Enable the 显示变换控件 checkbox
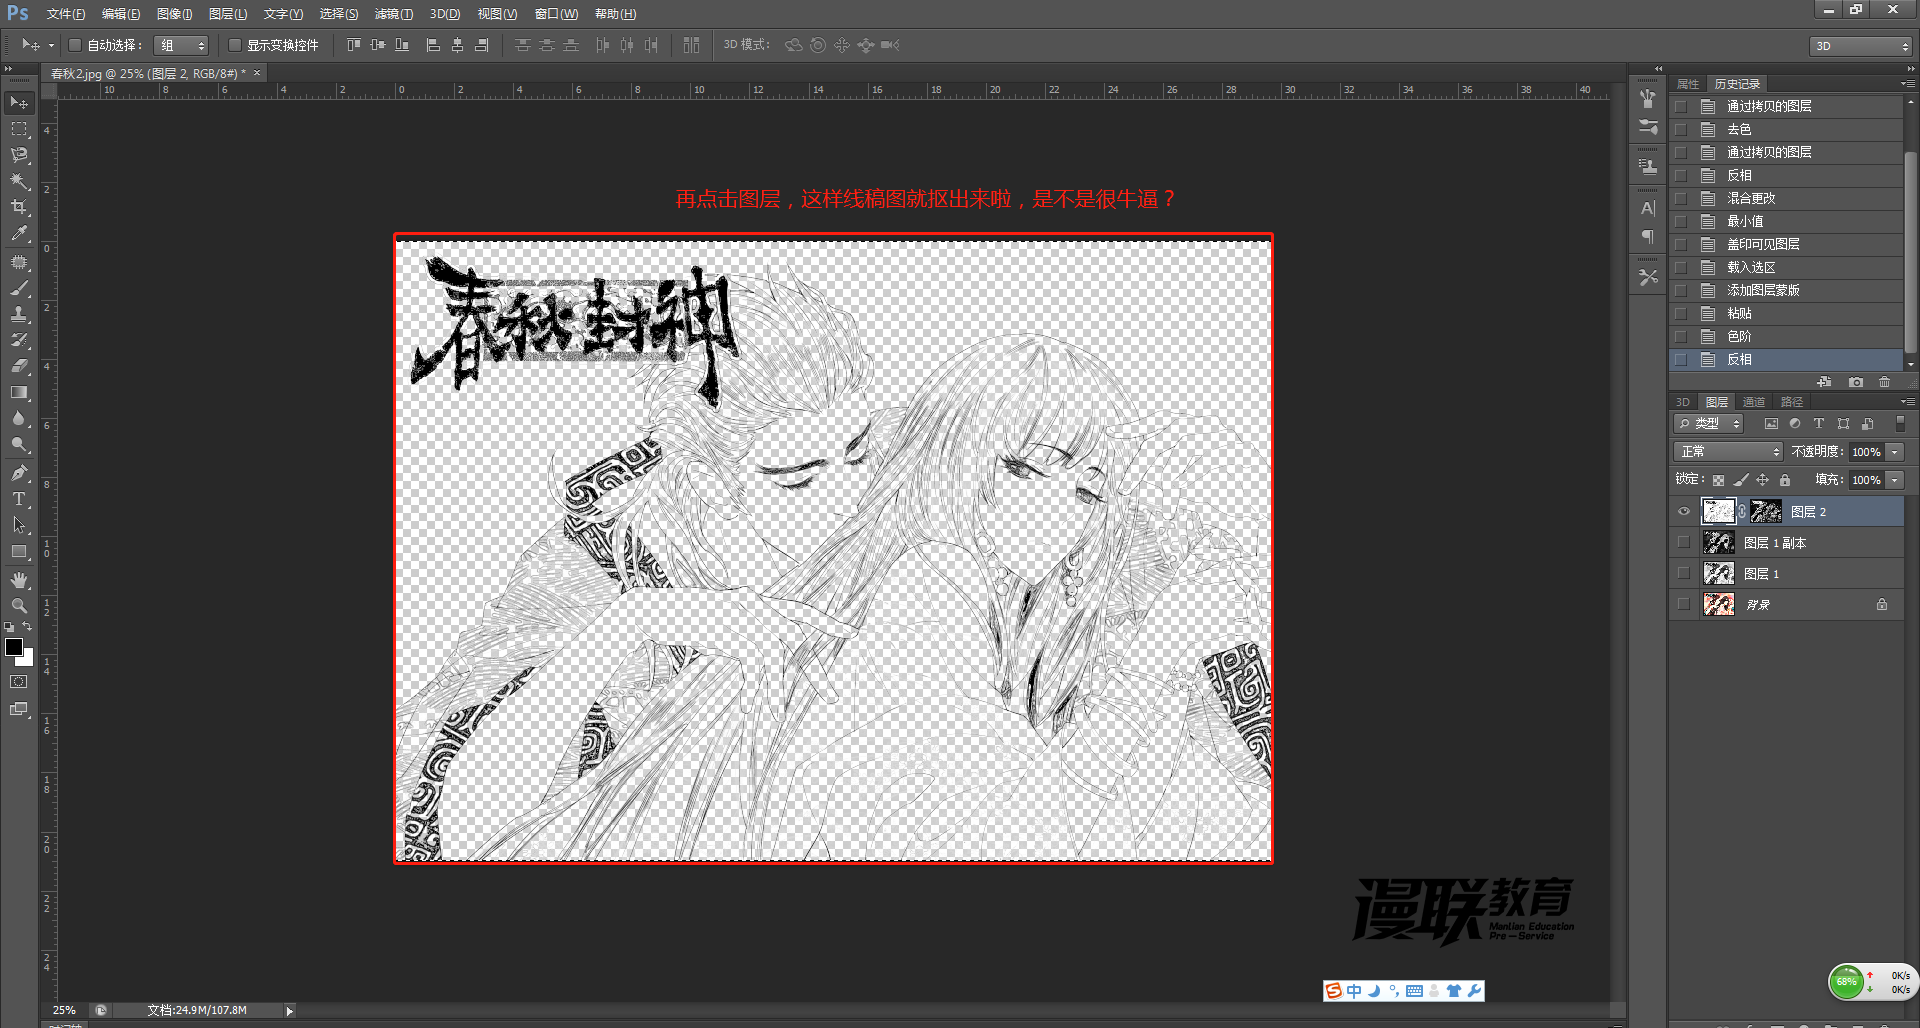This screenshot has width=1920, height=1028. 235,45
